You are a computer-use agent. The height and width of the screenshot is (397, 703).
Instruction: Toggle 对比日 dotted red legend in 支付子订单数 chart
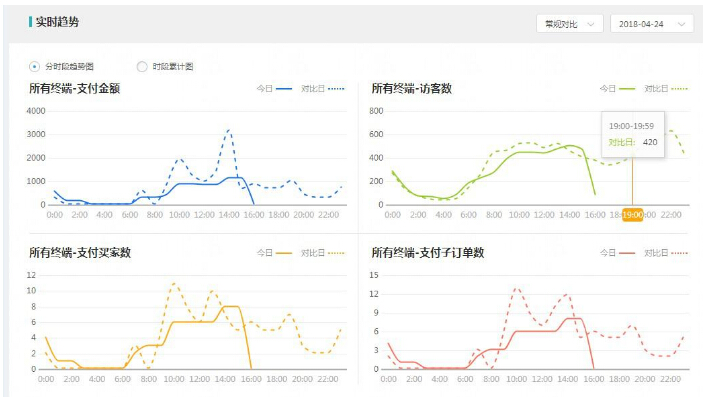[666, 253]
